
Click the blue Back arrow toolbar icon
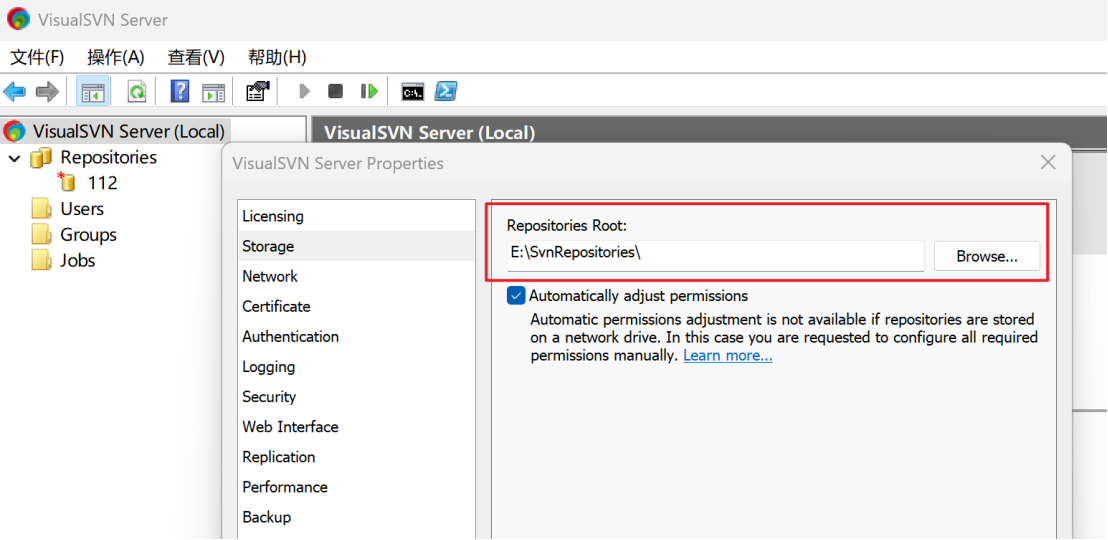[15, 92]
